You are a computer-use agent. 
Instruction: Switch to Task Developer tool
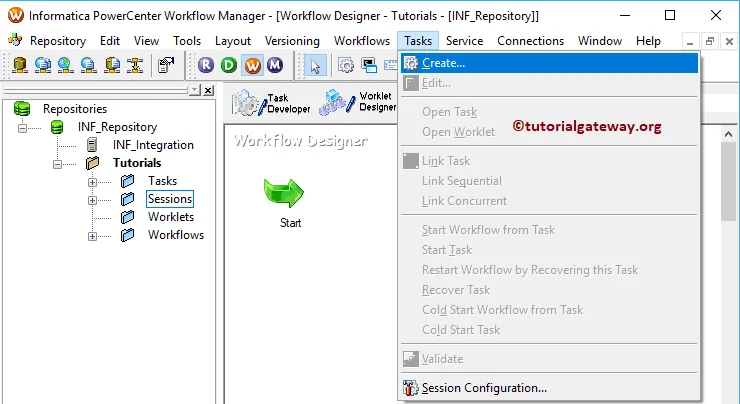(x=271, y=103)
